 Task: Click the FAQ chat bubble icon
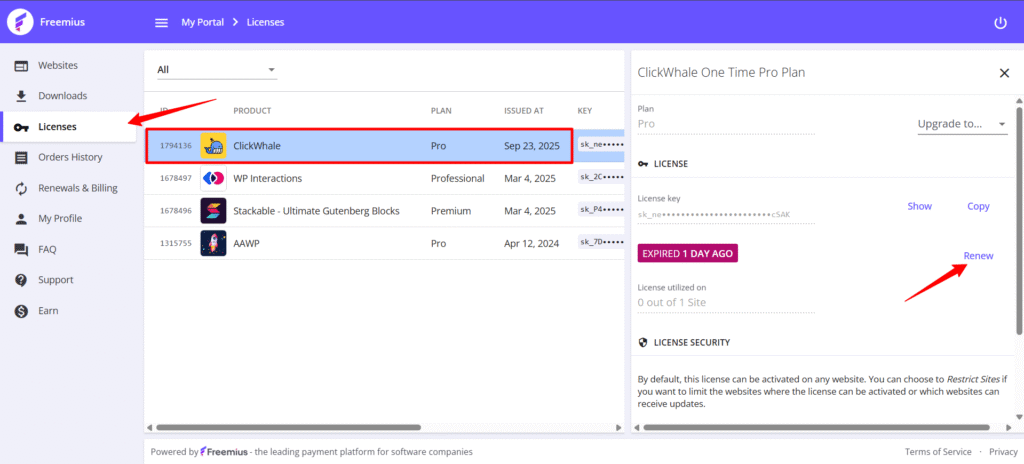coord(22,250)
